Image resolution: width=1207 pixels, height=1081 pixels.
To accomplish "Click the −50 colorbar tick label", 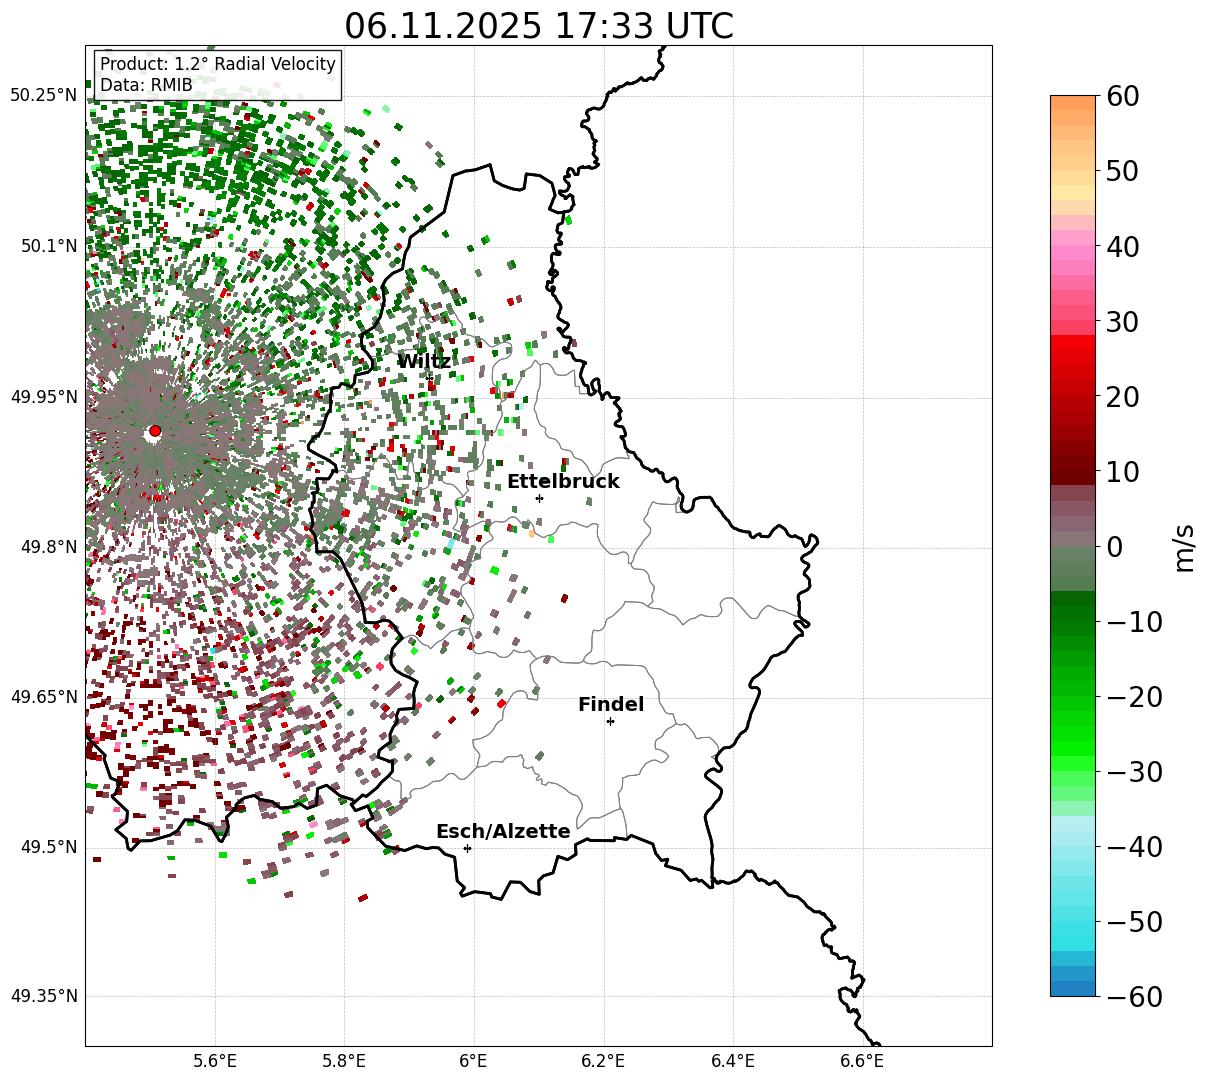I will pyautogui.click(x=1134, y=922).
